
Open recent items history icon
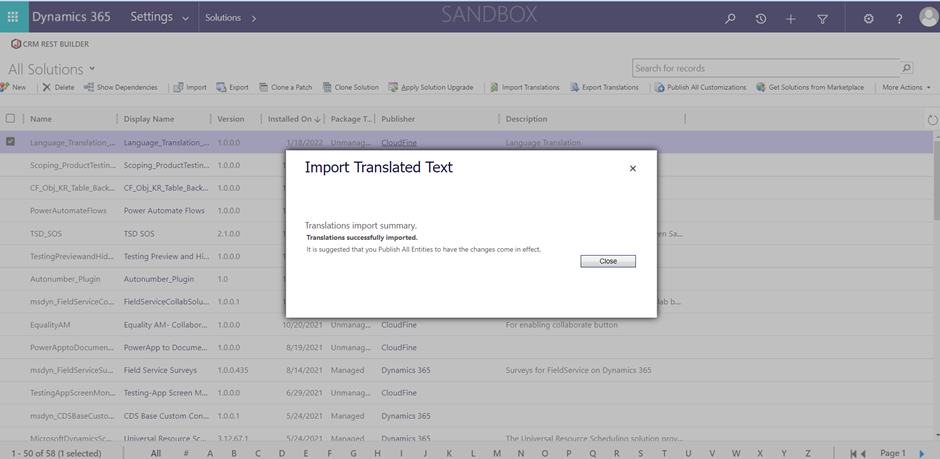pos(760,19)
